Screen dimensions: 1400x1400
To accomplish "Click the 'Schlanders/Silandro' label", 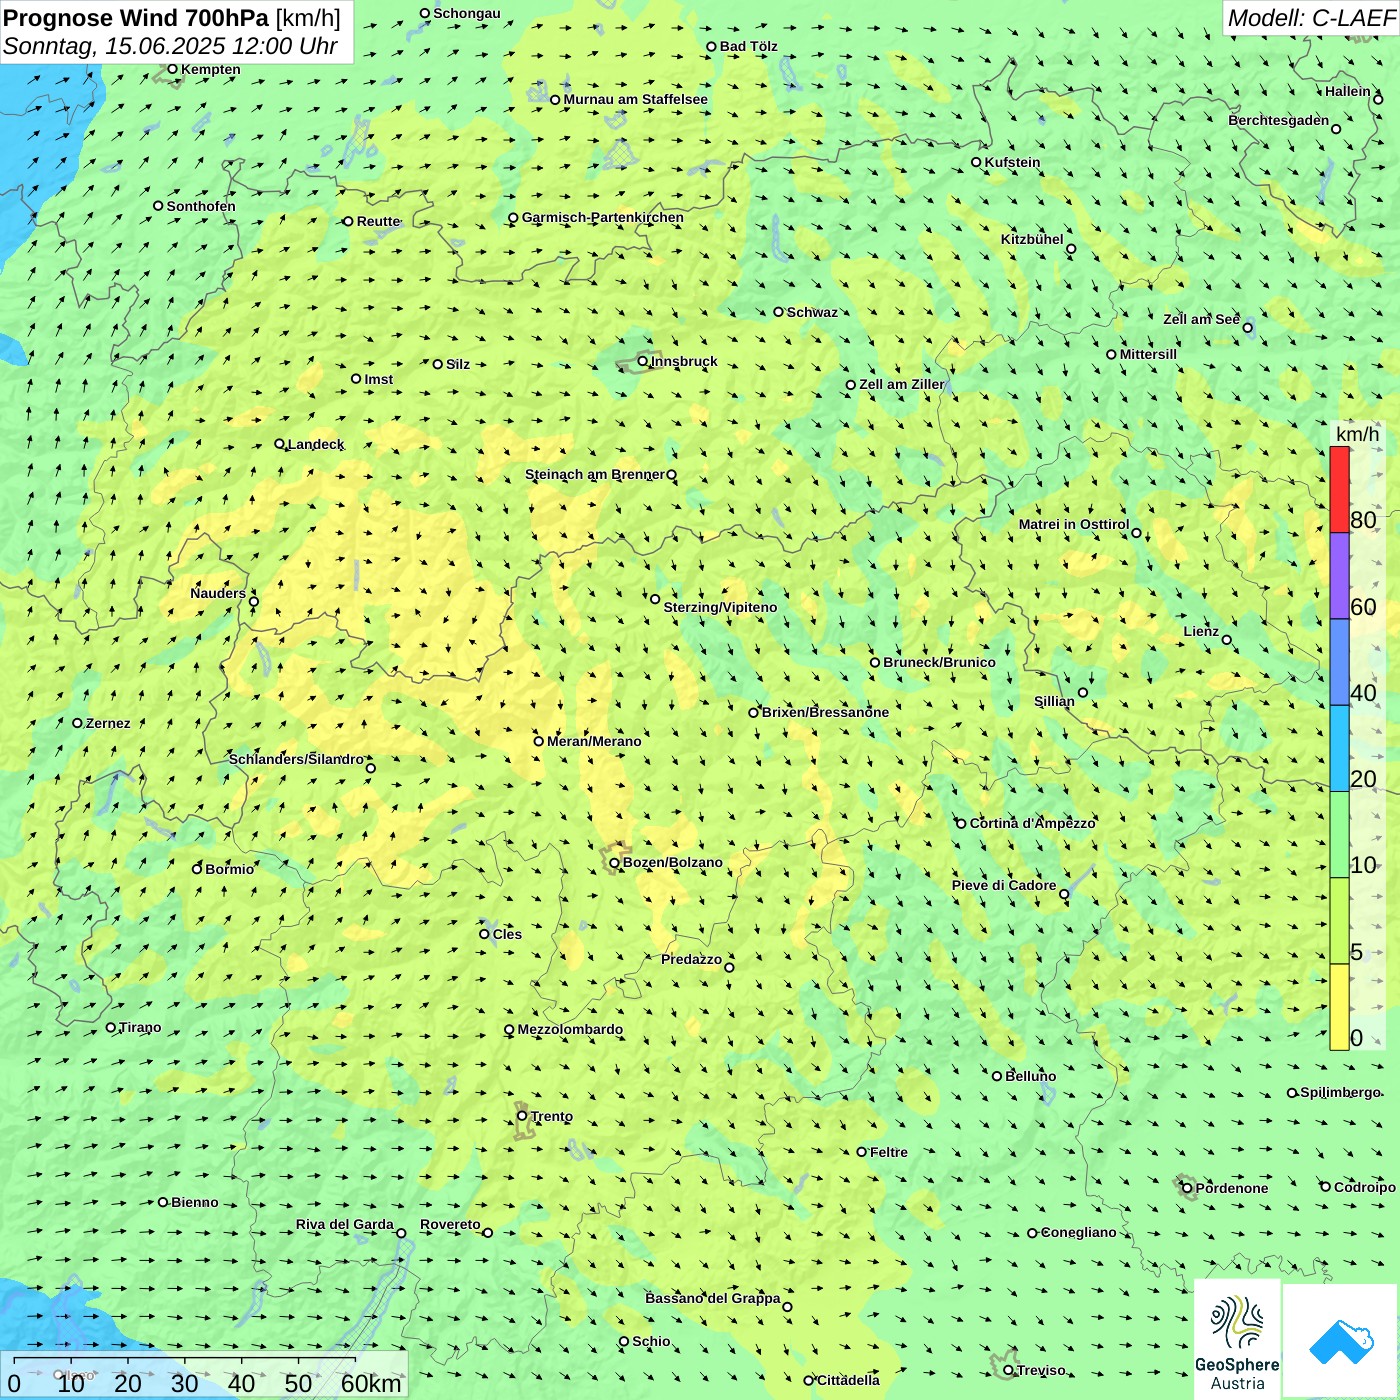I will [x=296, y=759].
